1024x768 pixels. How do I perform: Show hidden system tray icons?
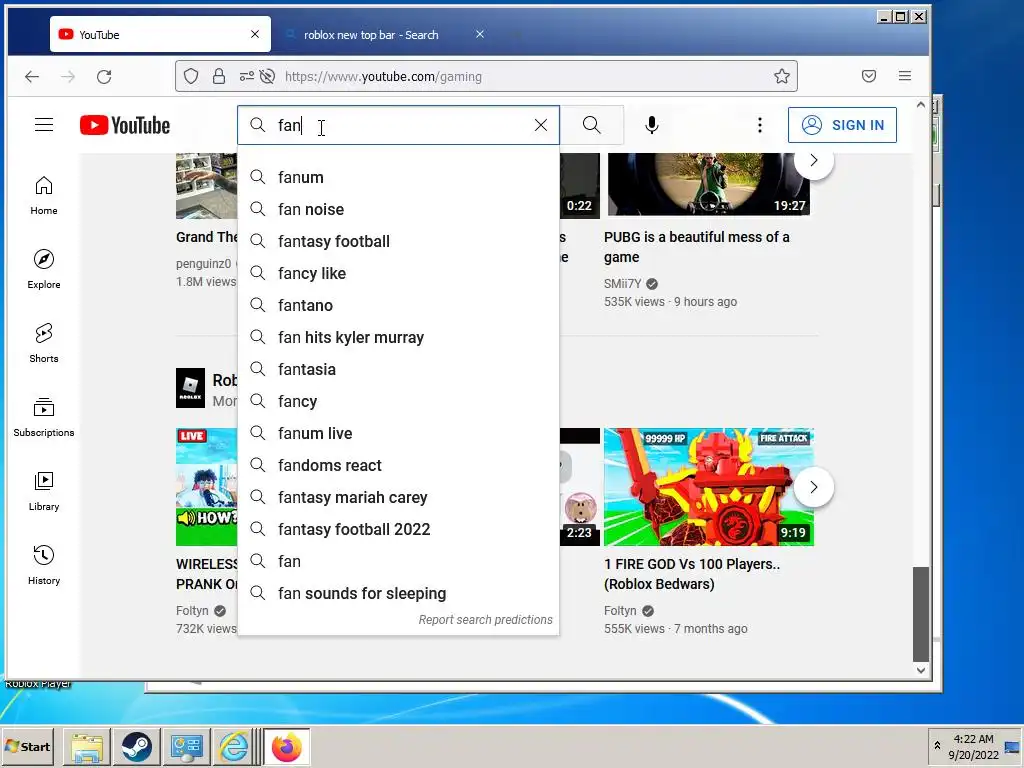(937, 746)
